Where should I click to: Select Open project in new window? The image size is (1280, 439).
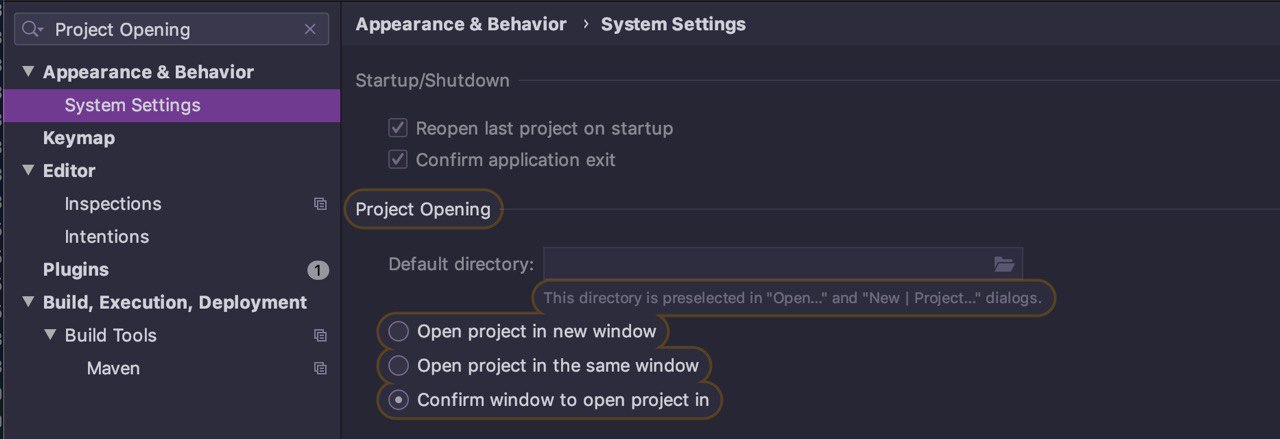[399, 332]
